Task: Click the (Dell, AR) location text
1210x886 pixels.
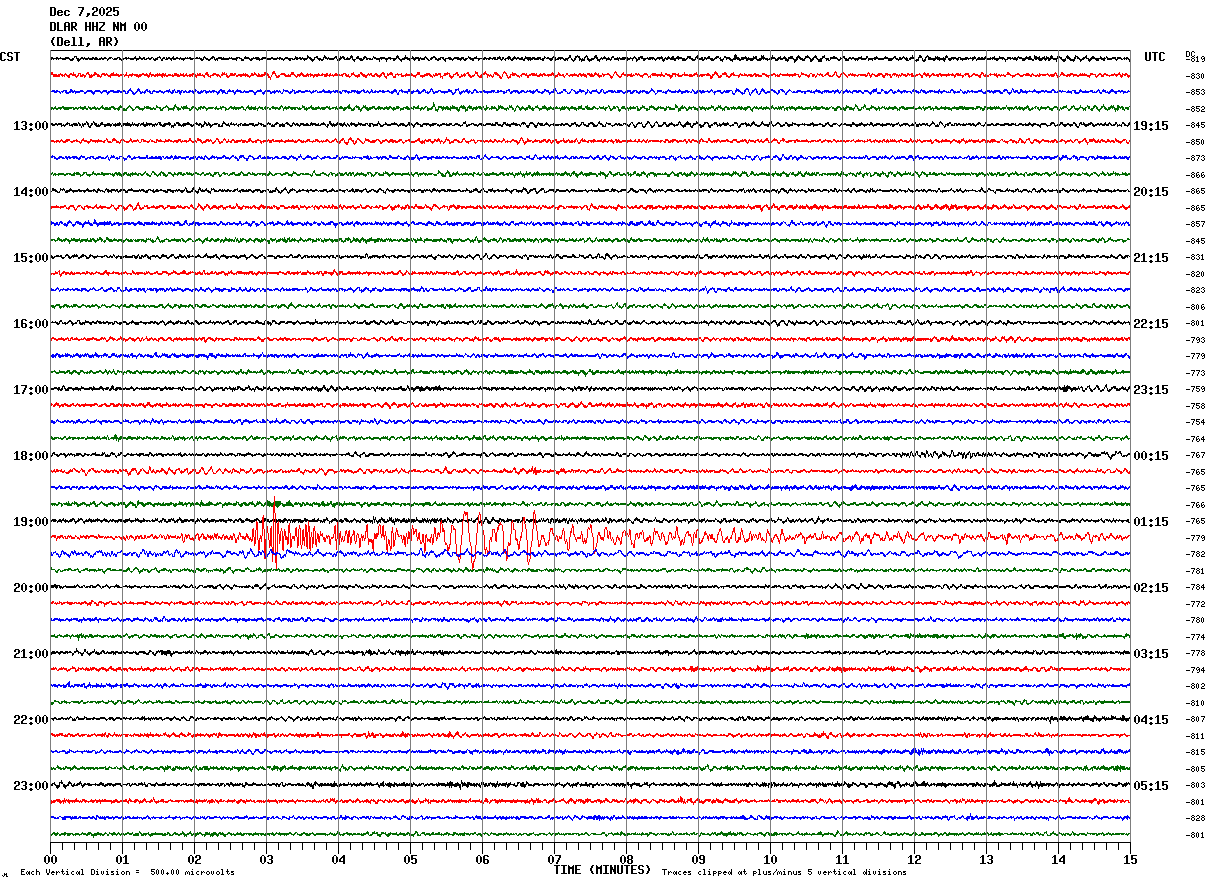Action: point(84,42)
